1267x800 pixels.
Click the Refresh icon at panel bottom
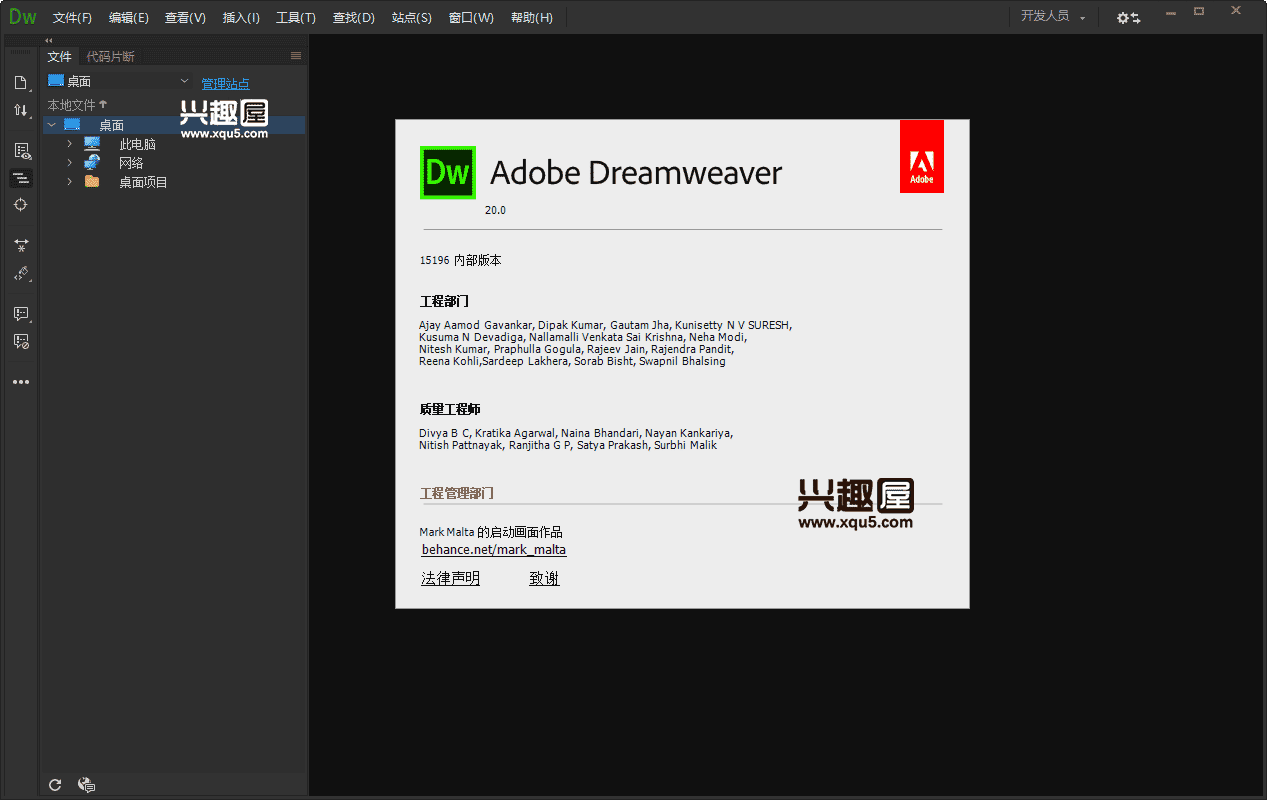[x=55, y=785]
